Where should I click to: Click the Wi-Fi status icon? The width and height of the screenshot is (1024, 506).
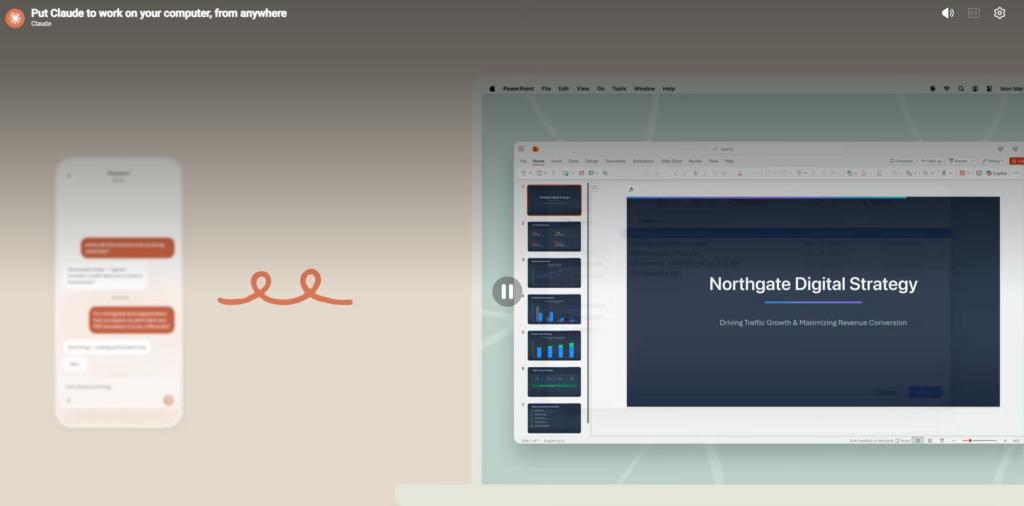(946, 89)
